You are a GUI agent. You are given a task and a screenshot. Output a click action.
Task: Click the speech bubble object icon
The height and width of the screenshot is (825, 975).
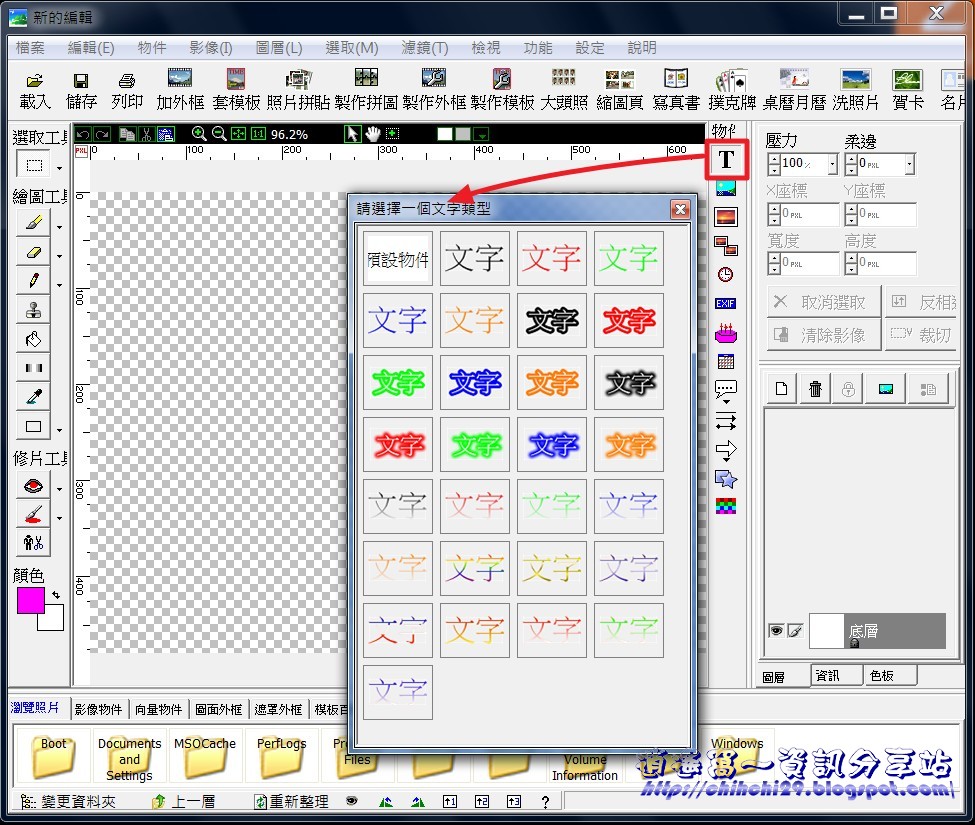(726, 392)
